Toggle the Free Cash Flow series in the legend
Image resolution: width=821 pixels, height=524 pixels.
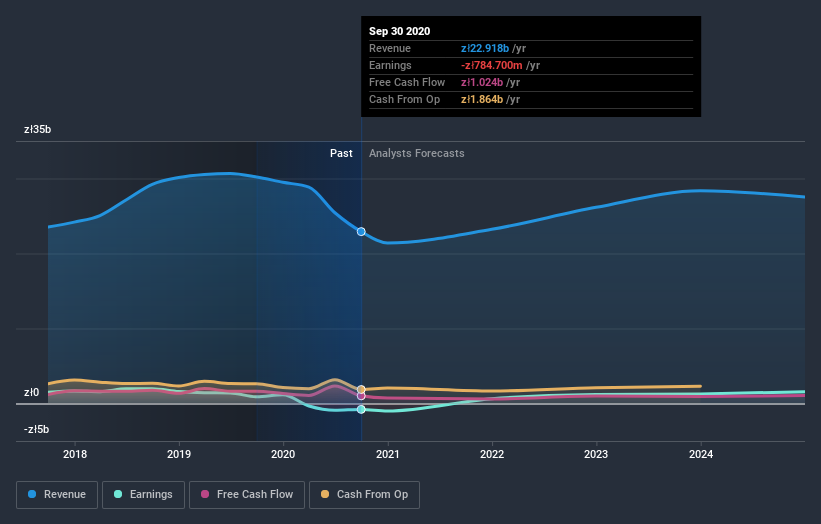pos(247,495)
